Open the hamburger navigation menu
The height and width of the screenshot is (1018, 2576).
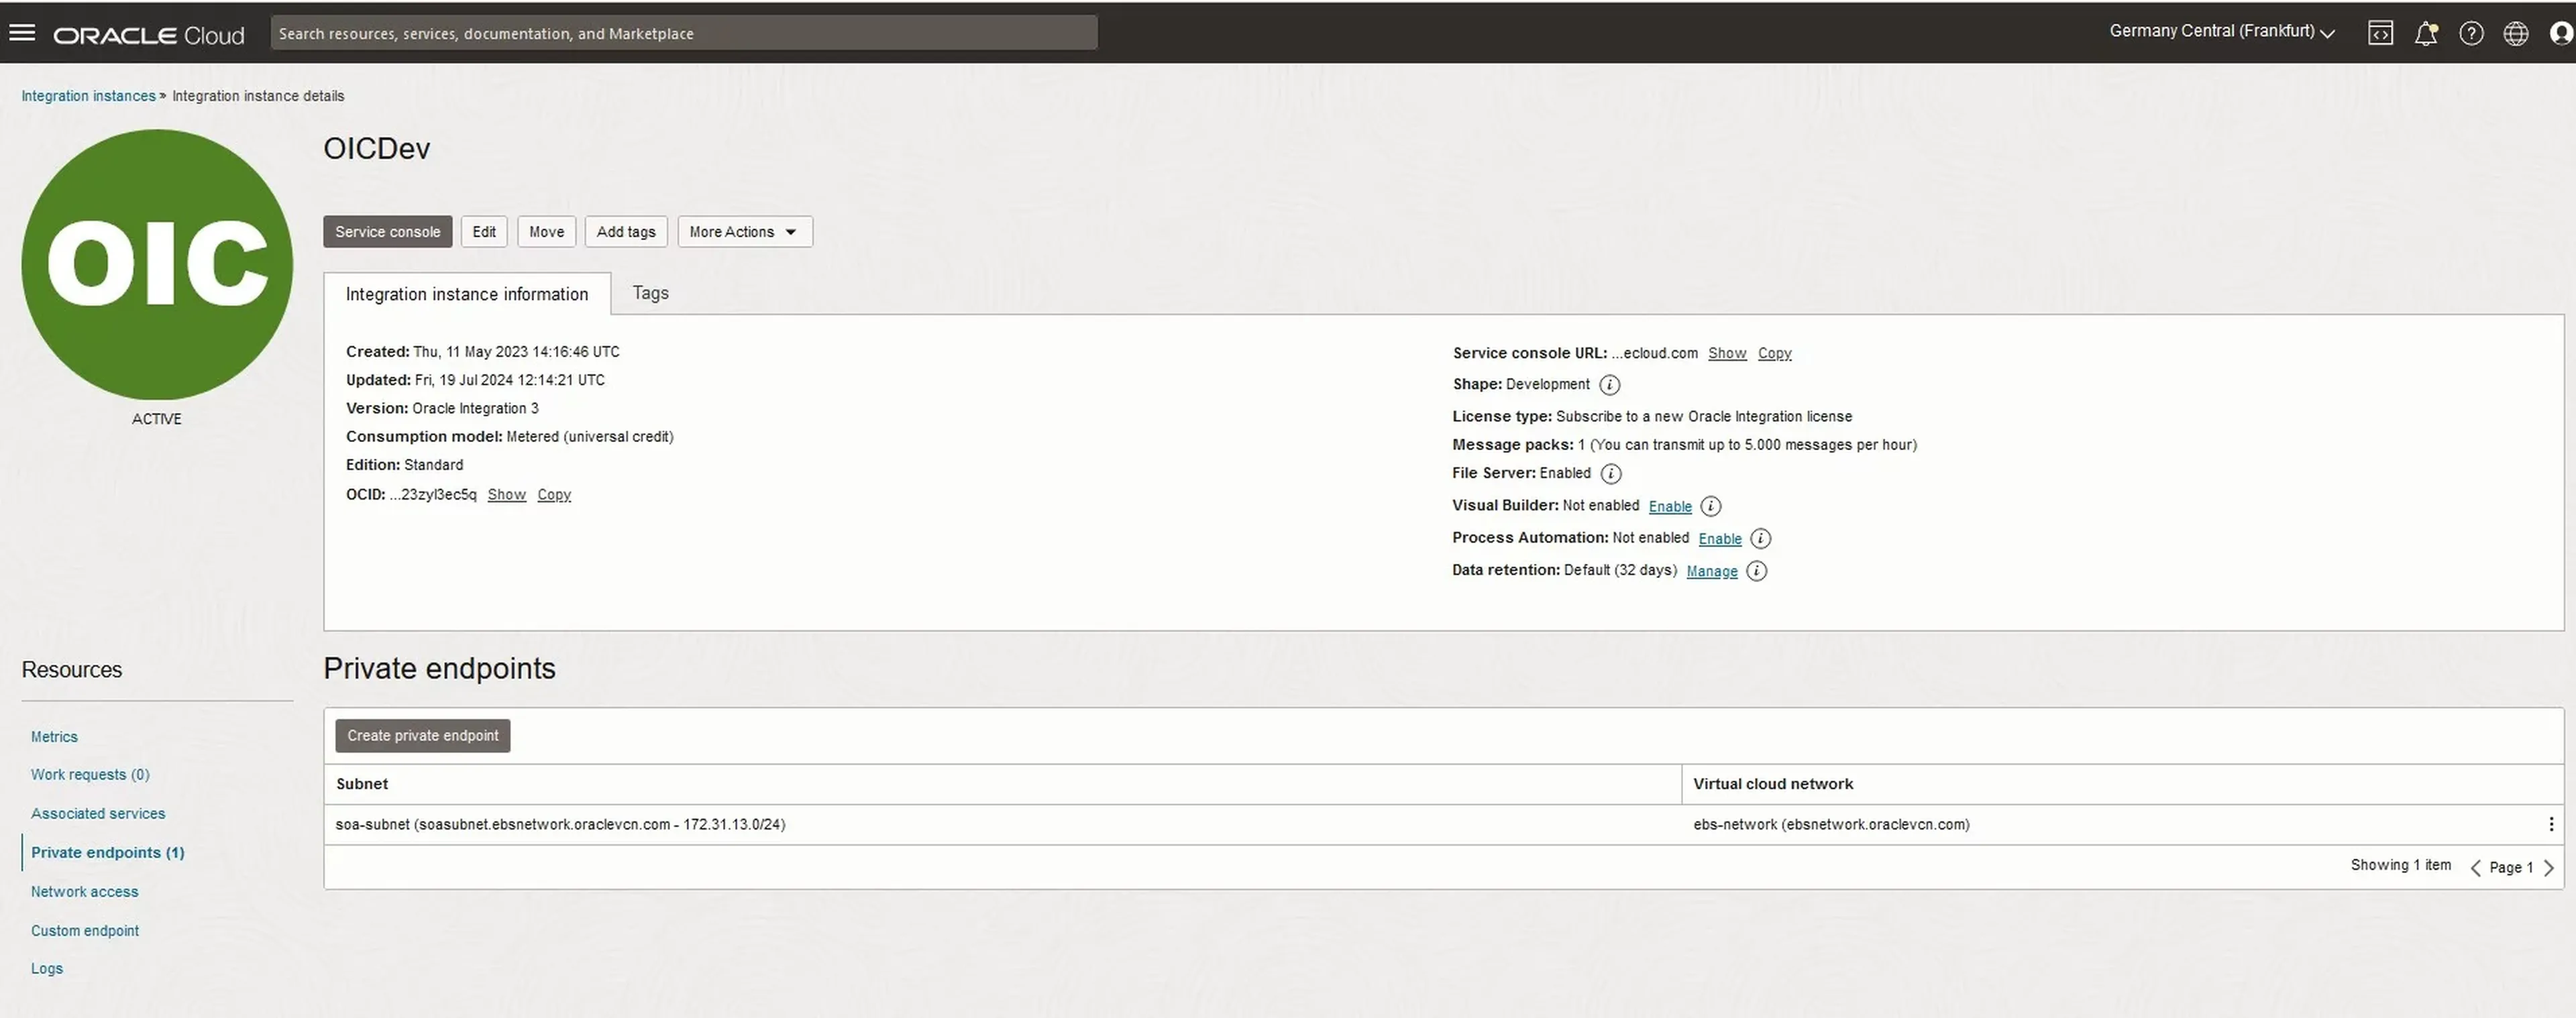point(22,33)
